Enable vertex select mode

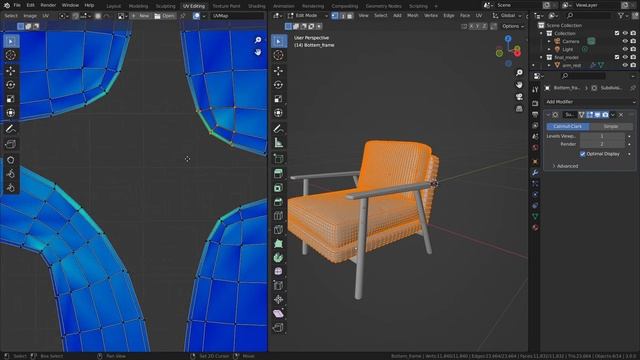335,16
